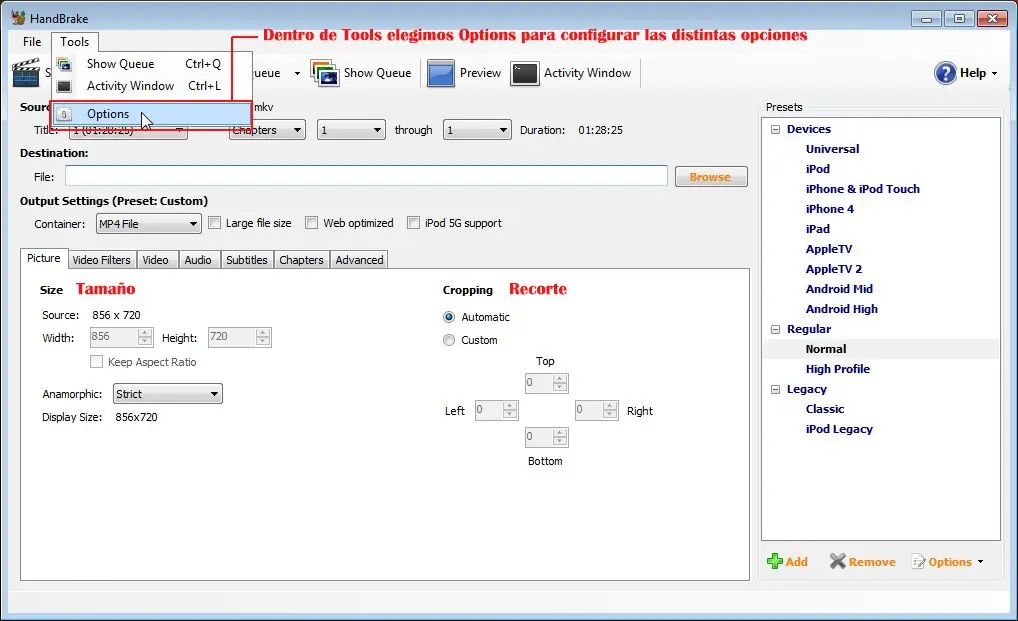Image resolution: width=1018 pixels, height=621 pixels.
Task: Choose Show Queue in Tools menu
Action: 151,64
